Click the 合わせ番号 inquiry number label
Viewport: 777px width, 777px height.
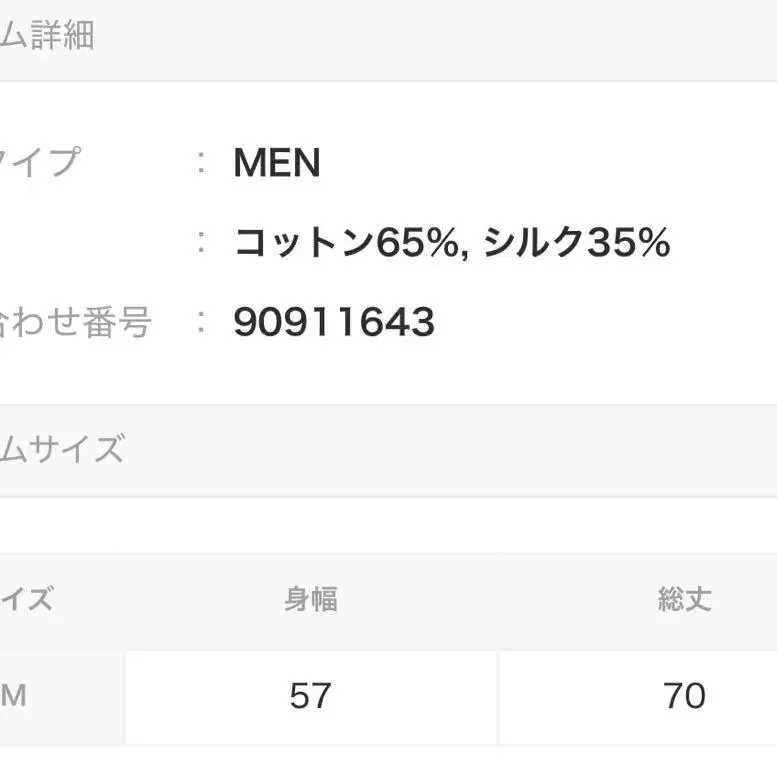pos(75,322)
